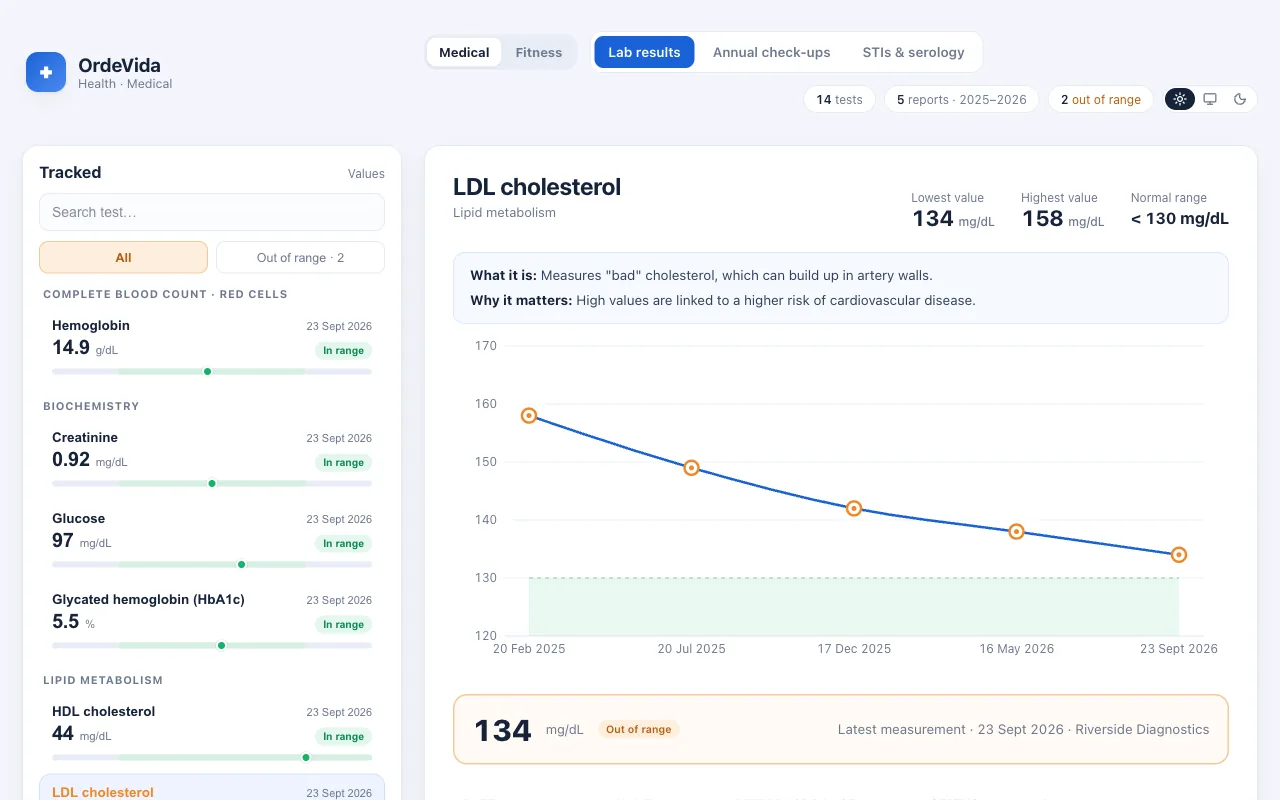
Task: Select the Creatinine test row
Action: [212, 460]
